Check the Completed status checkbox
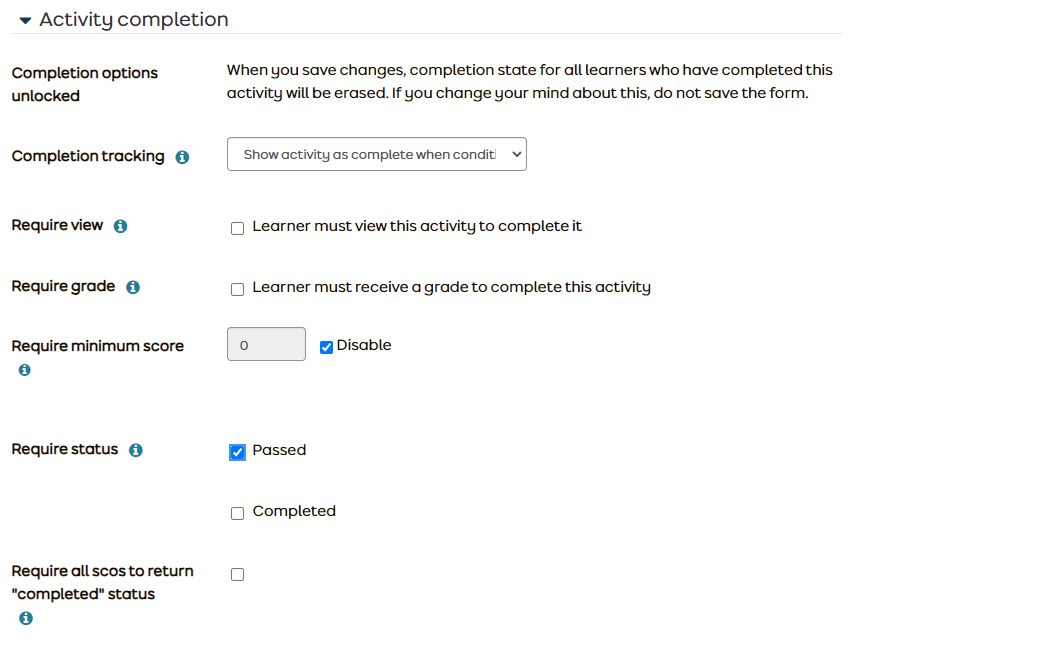Image resolution: width=1056 pixels, height=646 pixels. pyautogui.click(x=238, y=513)
